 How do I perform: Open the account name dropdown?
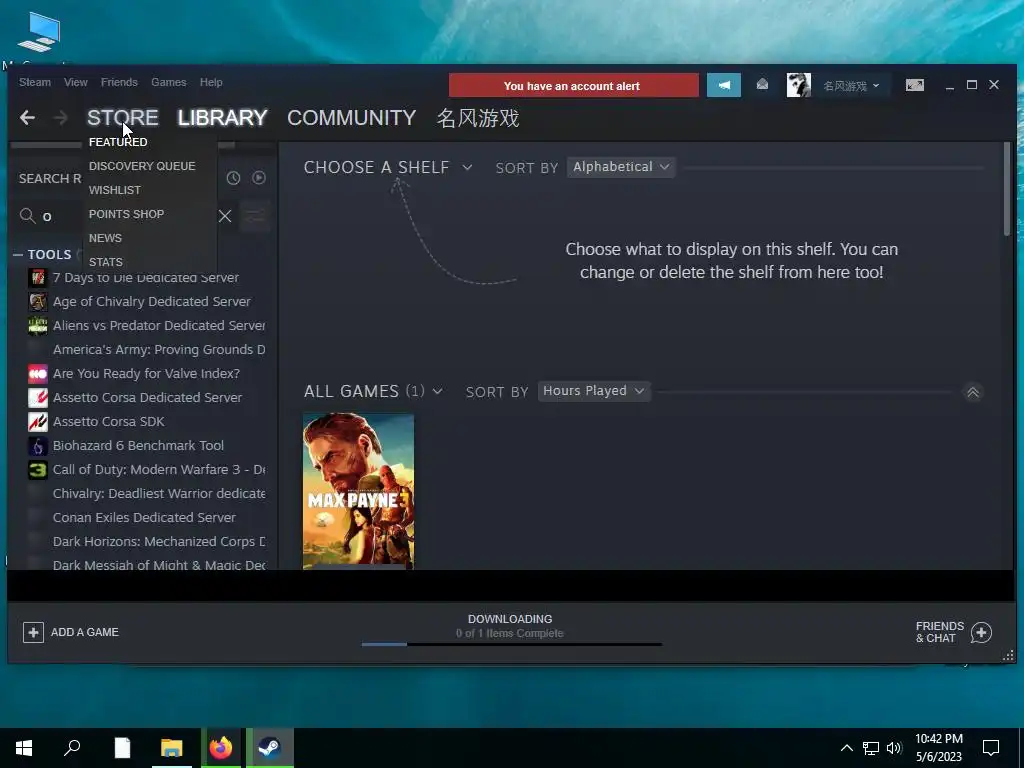point(851,86)
